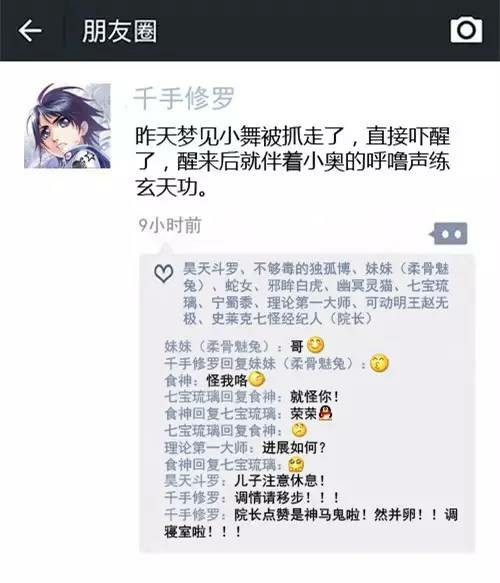
Task: Open 千手修罗's avatar picture
Action: 67,126
